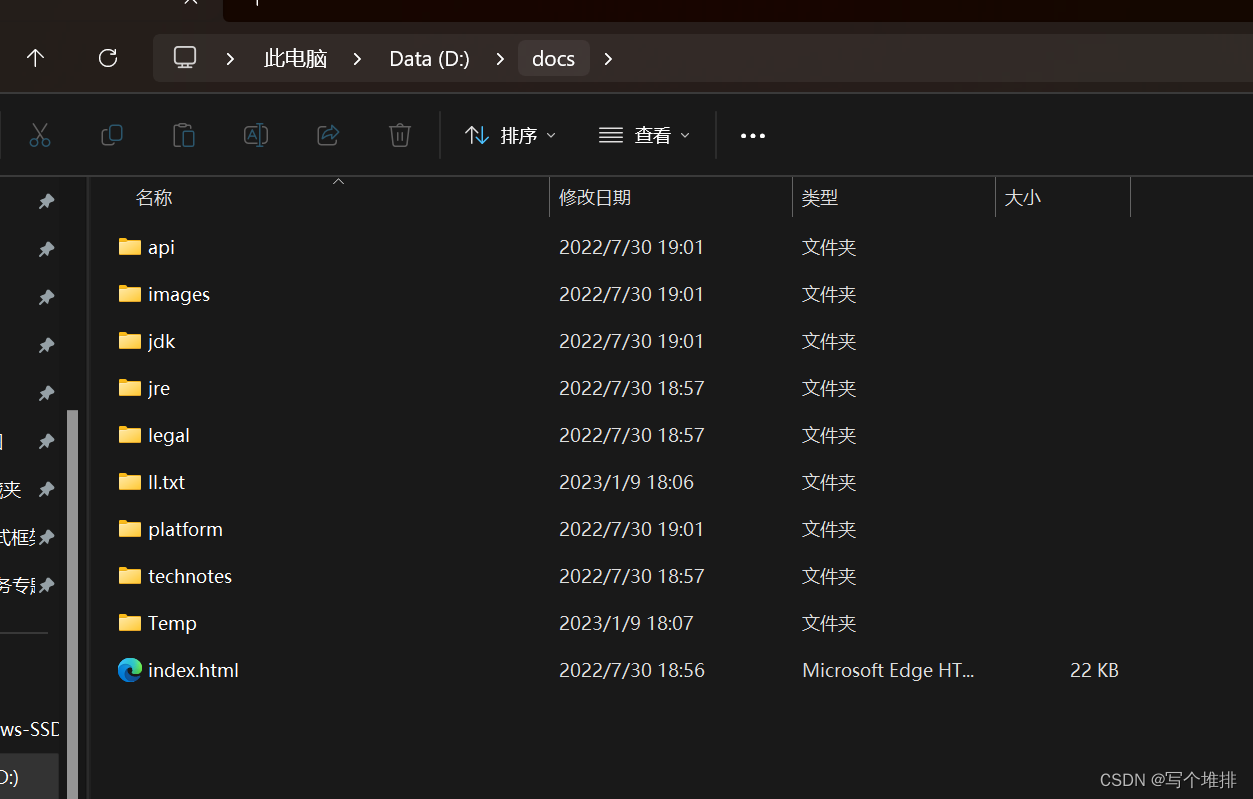Viewport: 1253px width, 799px height.
Task: Click date 2023/1/9 18:06
Action: (626, 482)
